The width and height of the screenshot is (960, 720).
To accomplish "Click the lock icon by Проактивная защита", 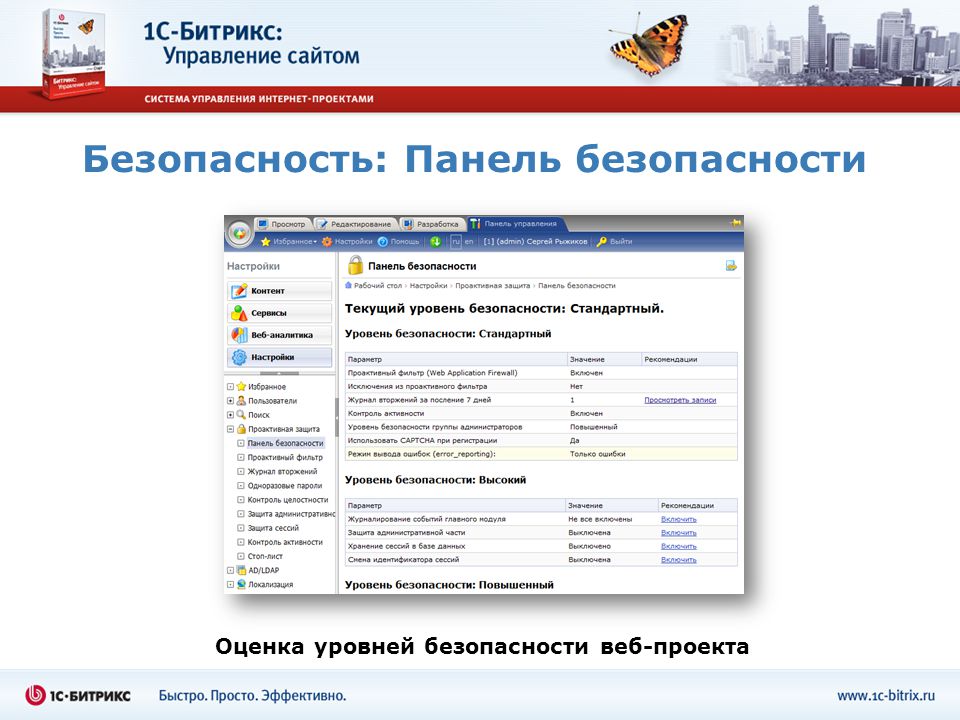I will pyautogui.click(x=241, y=429).
